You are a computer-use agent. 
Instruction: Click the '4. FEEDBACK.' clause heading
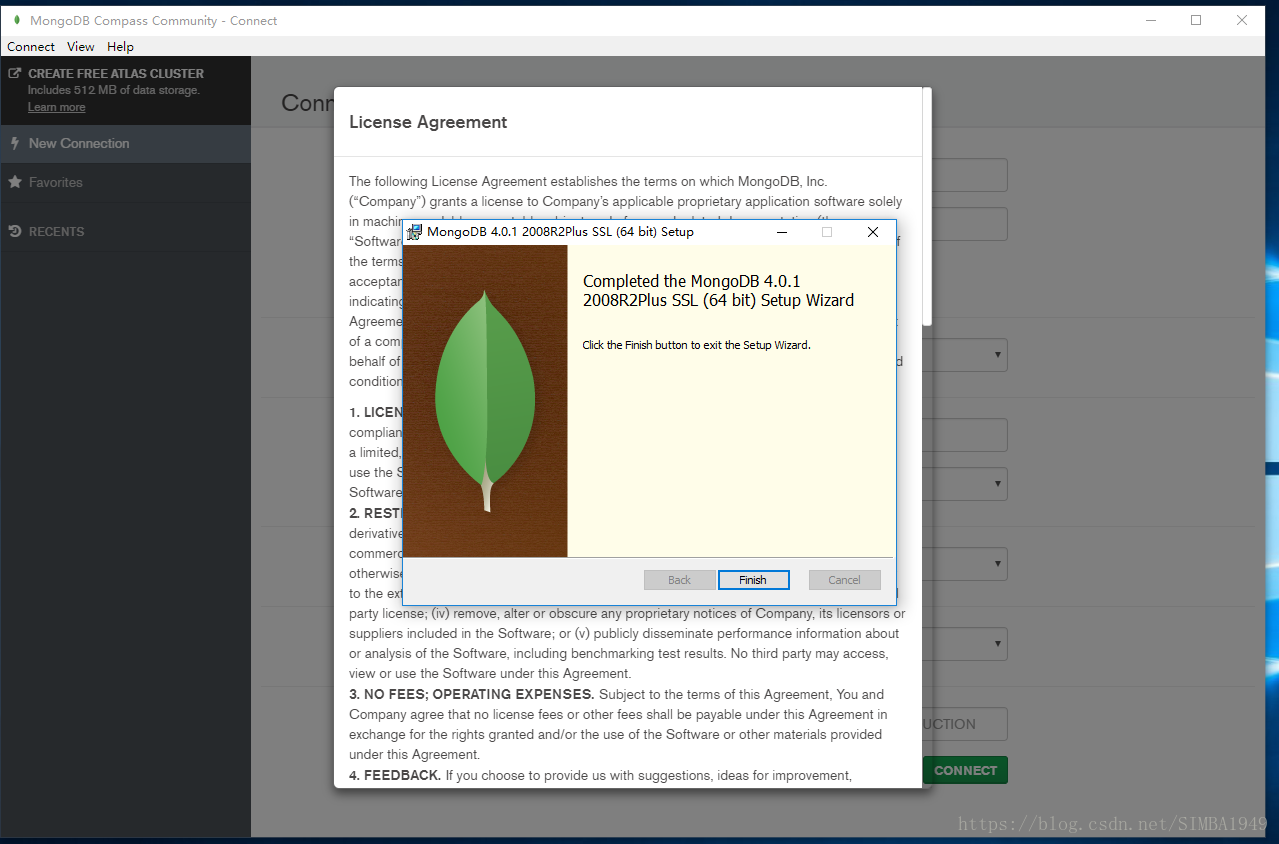[395, 775]
